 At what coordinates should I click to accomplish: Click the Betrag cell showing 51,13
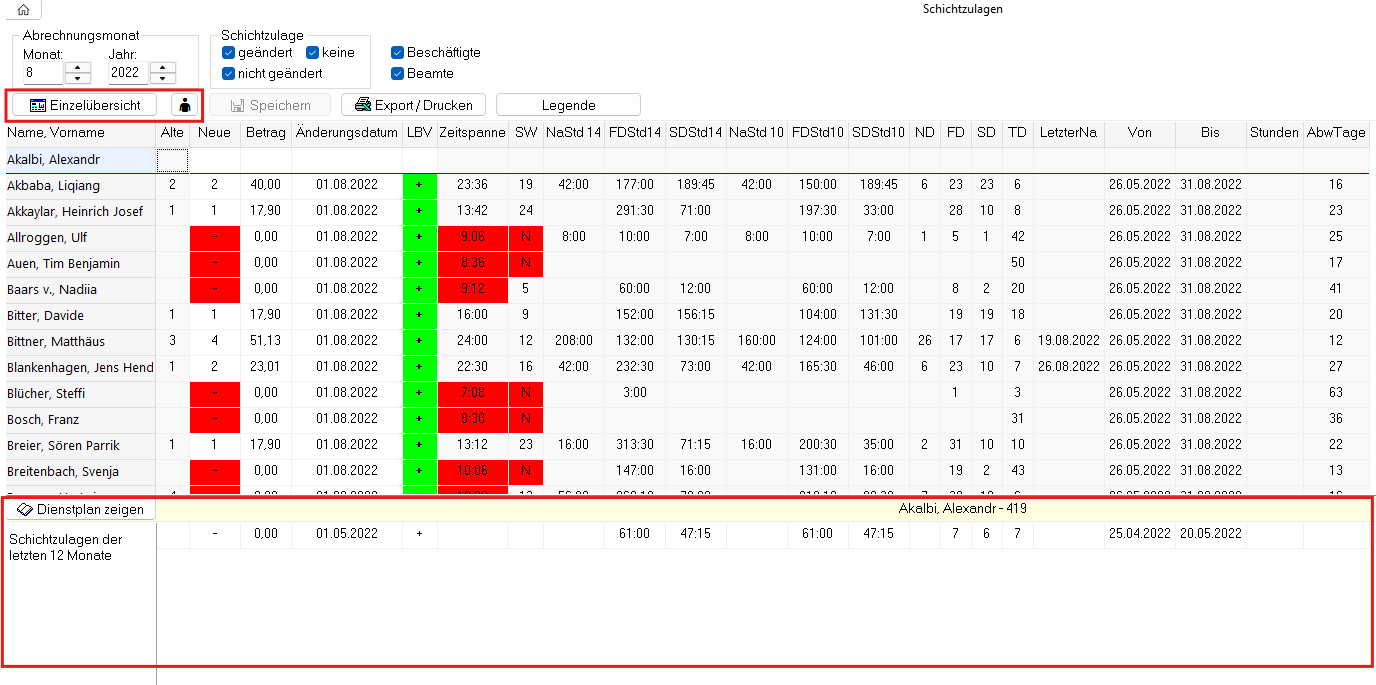coord(265,341)
